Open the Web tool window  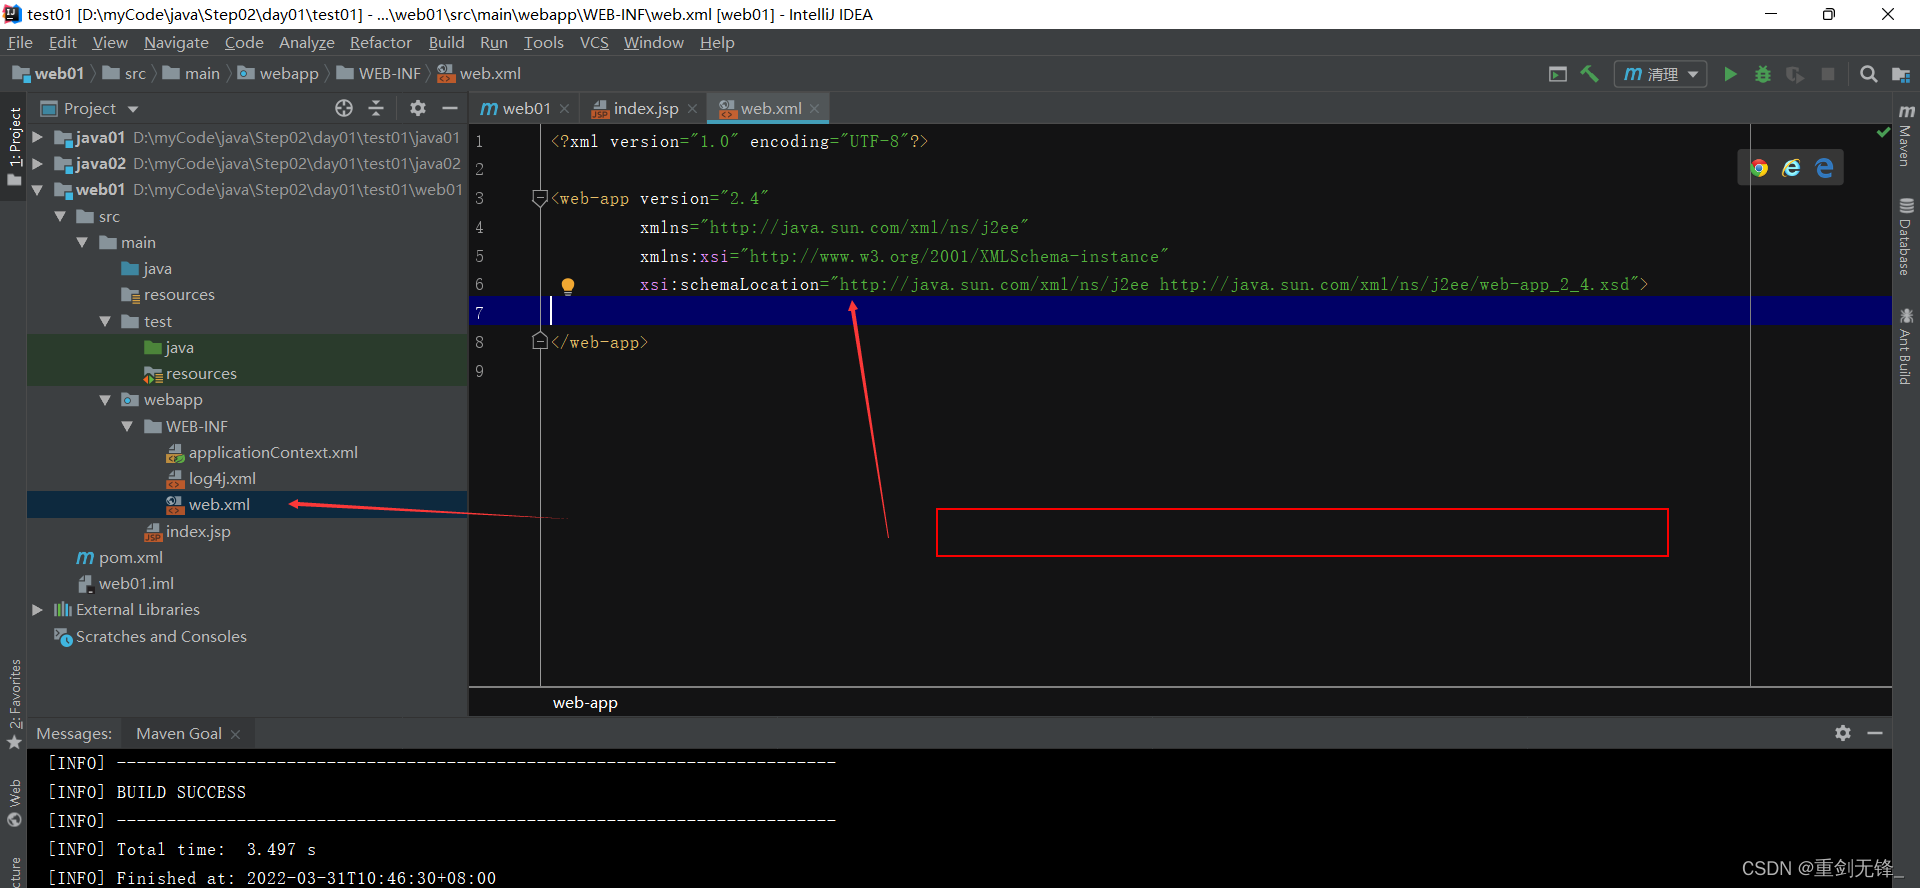point(14,803)
